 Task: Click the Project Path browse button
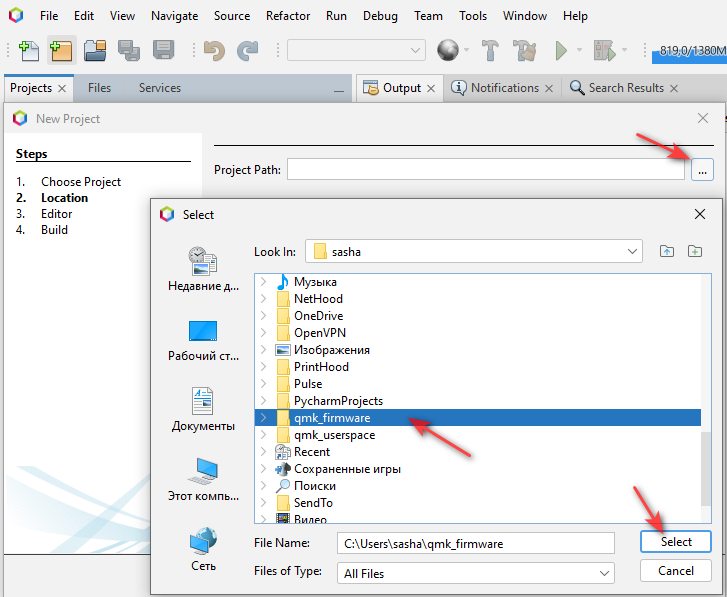coord(702,171)
